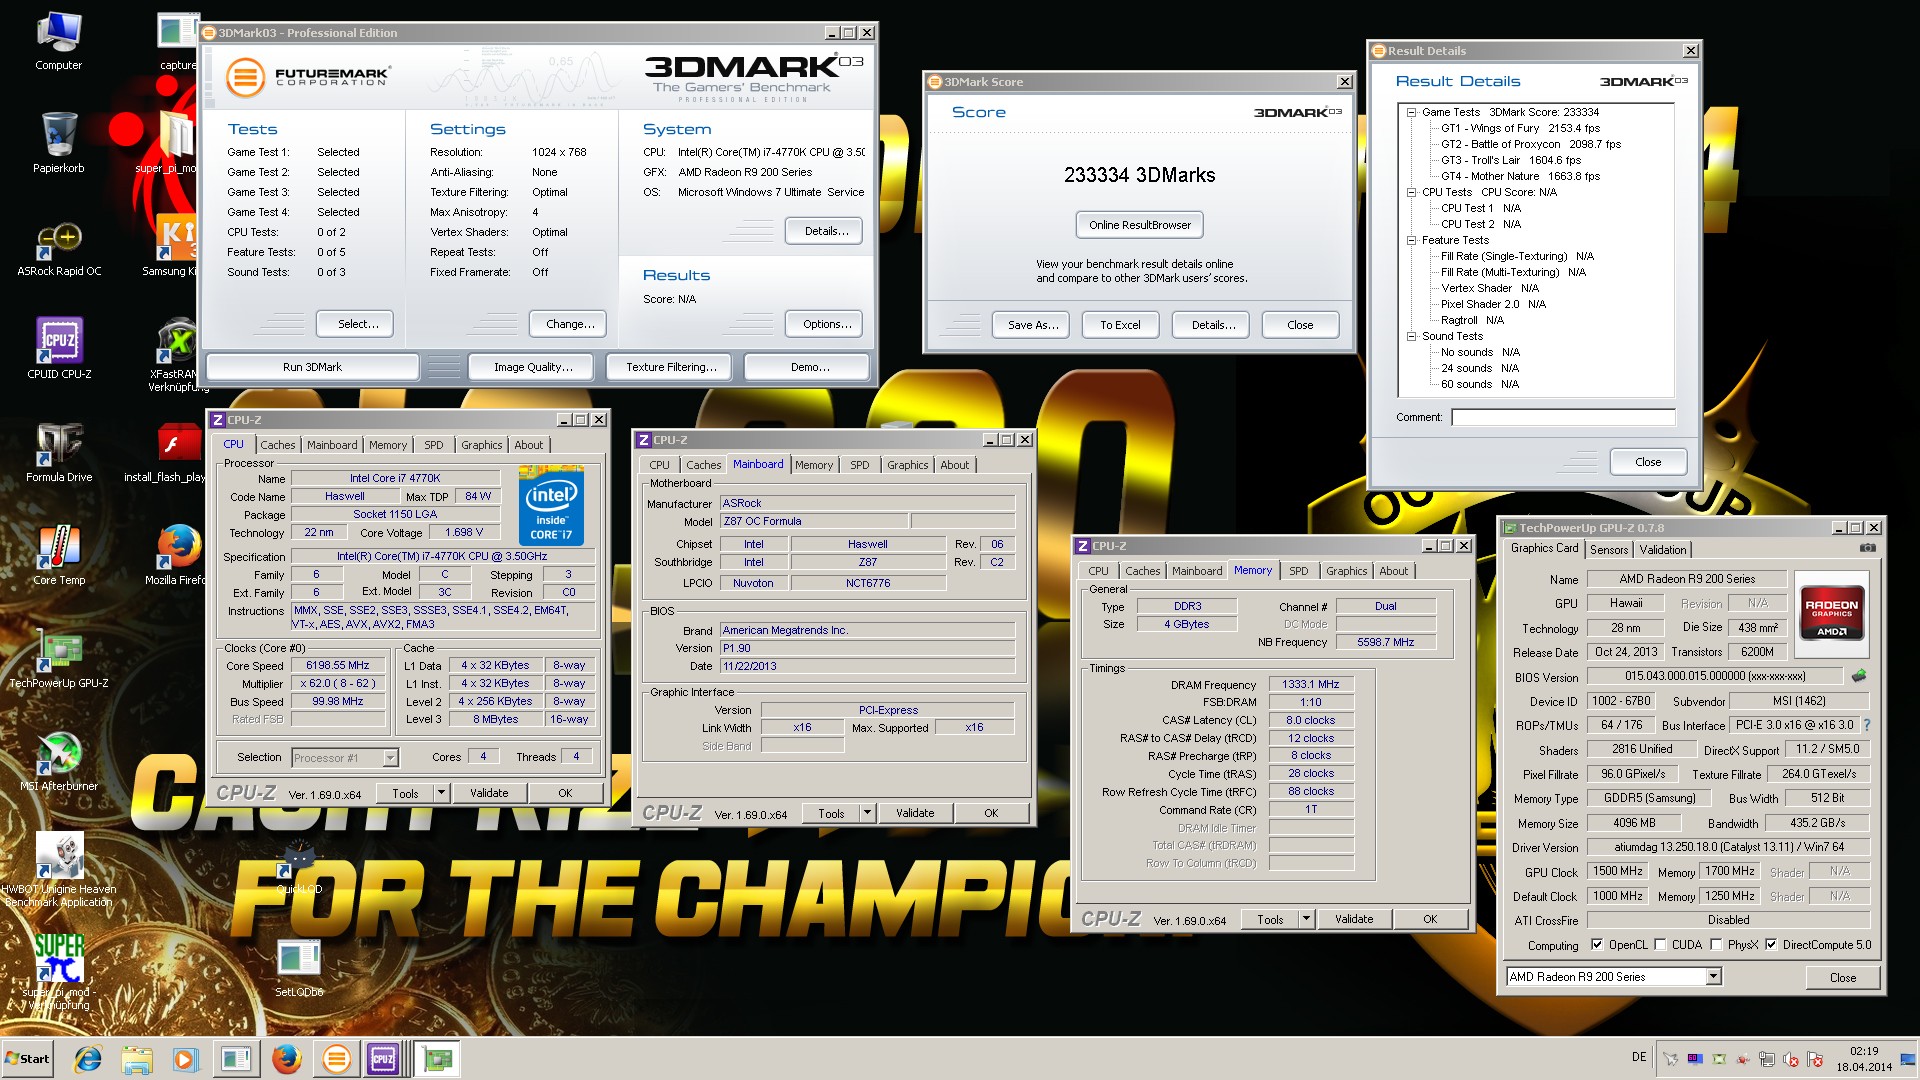The width and height of the screenshot is (1920, 1080).
Task: Collapse the CPU Tests tree node
Action: (1412, 193)
